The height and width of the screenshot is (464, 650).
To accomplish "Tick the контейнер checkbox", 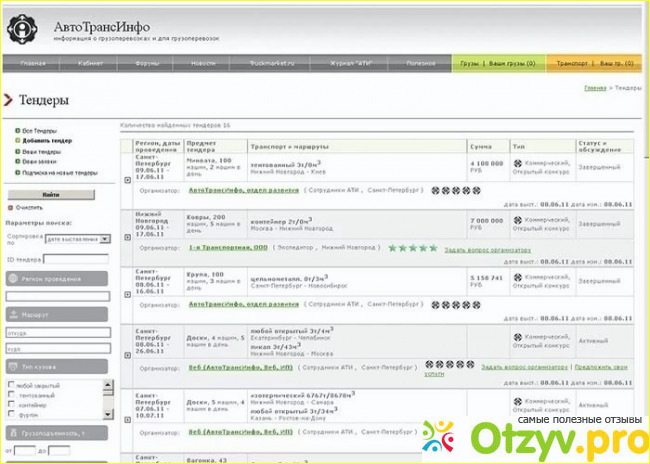I will pos(9,405).
